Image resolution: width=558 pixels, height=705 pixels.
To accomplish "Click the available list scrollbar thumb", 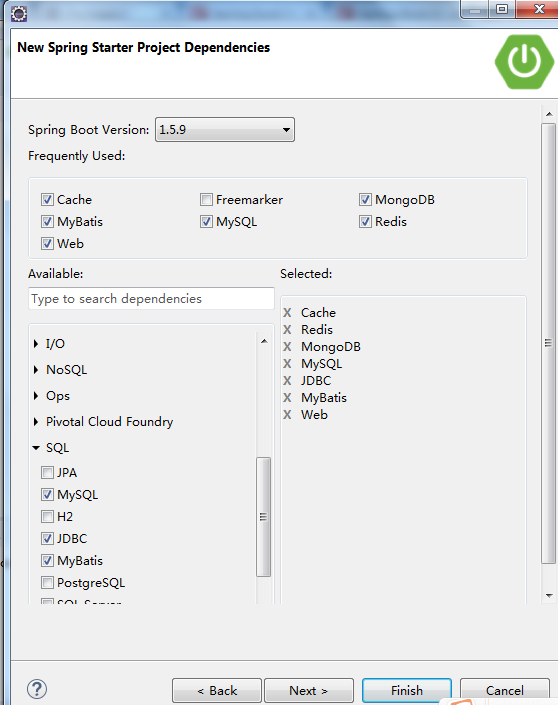I will [263, 517].
